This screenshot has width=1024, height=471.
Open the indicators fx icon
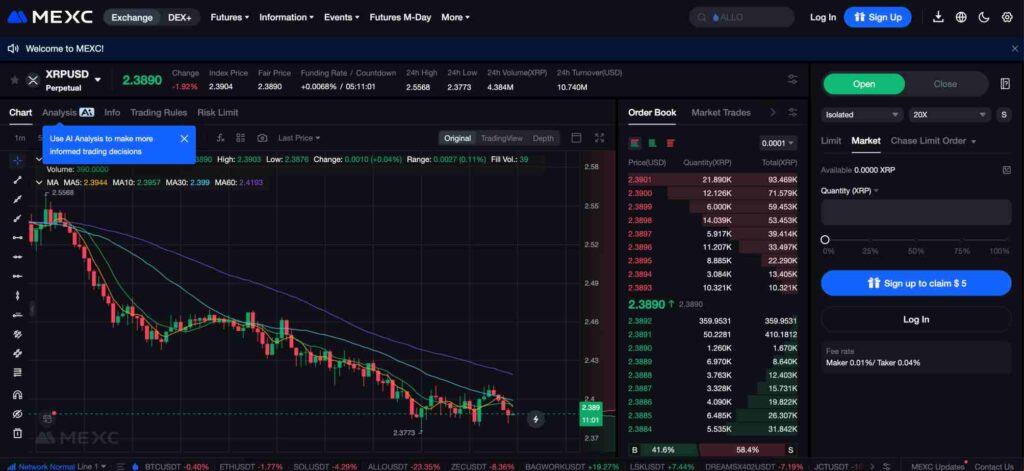[x=221, y=138]
